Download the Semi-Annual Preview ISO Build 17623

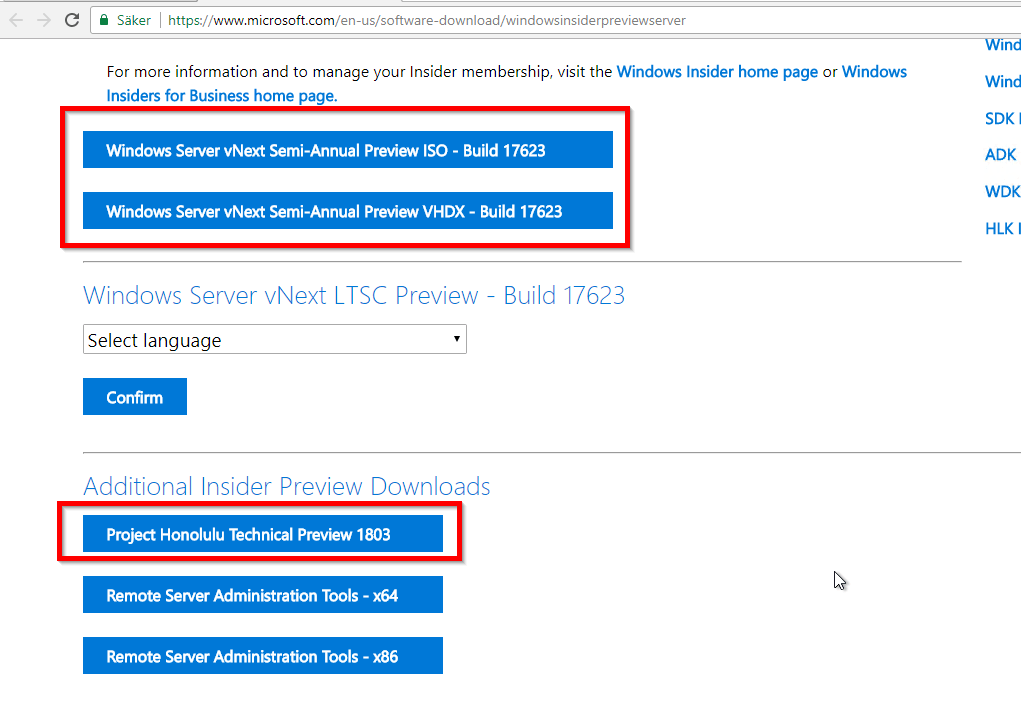pyautogui.click(x=347, y=149)
